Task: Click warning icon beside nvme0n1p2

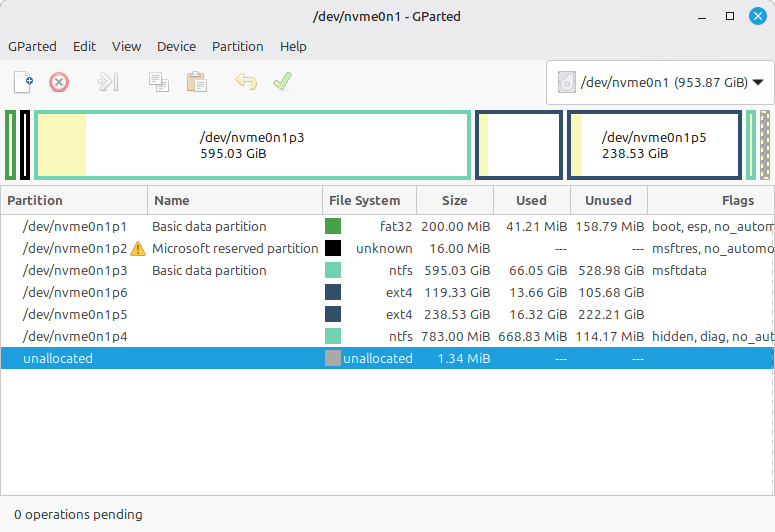Action: tap(138, 249)
